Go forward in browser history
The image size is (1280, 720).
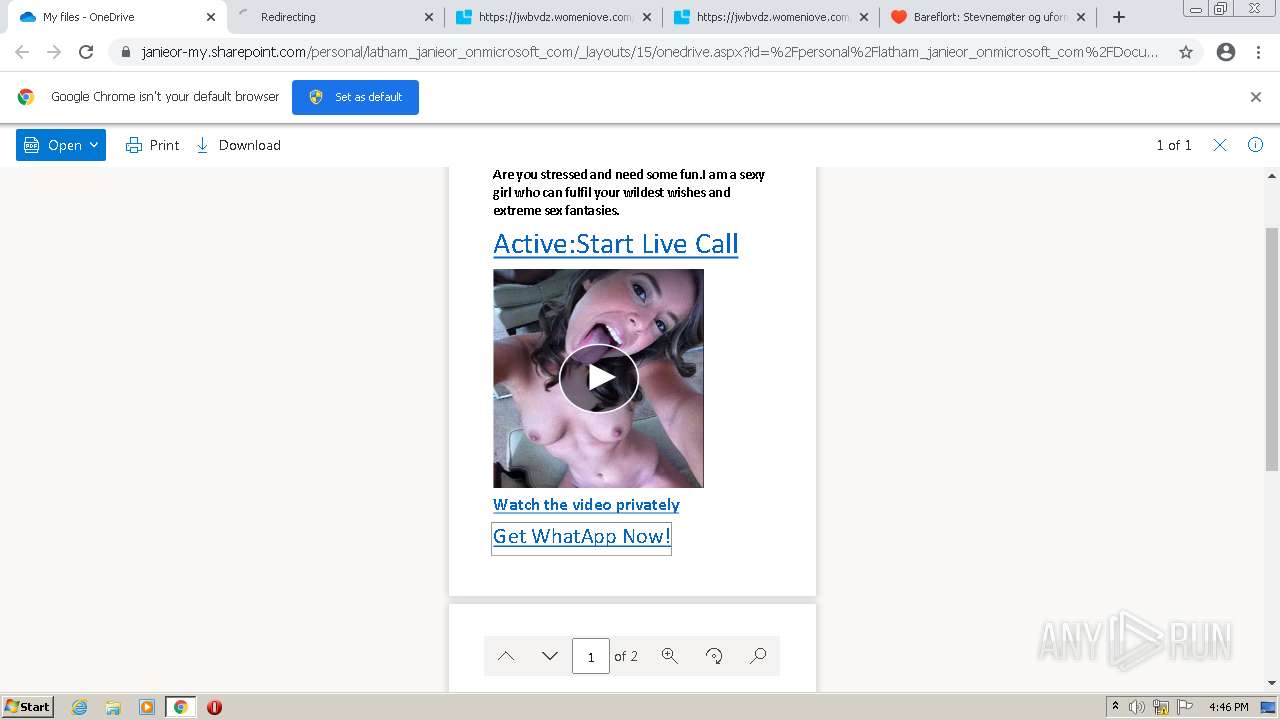click(x=54, y=52)
